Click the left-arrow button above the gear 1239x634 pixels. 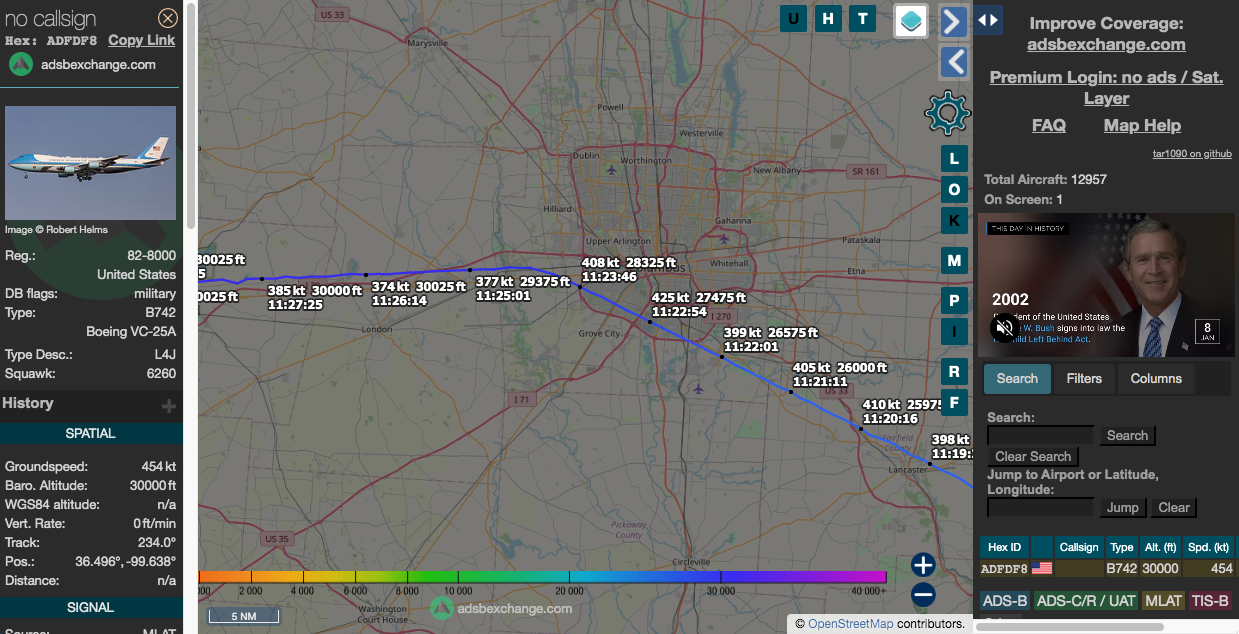coord(954,62)
